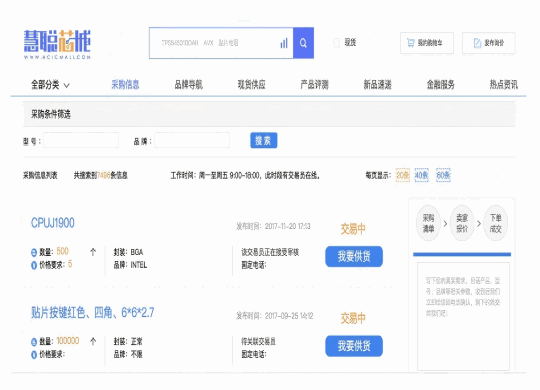
Task: Click 采购清单 step circle
Action: 428,223
